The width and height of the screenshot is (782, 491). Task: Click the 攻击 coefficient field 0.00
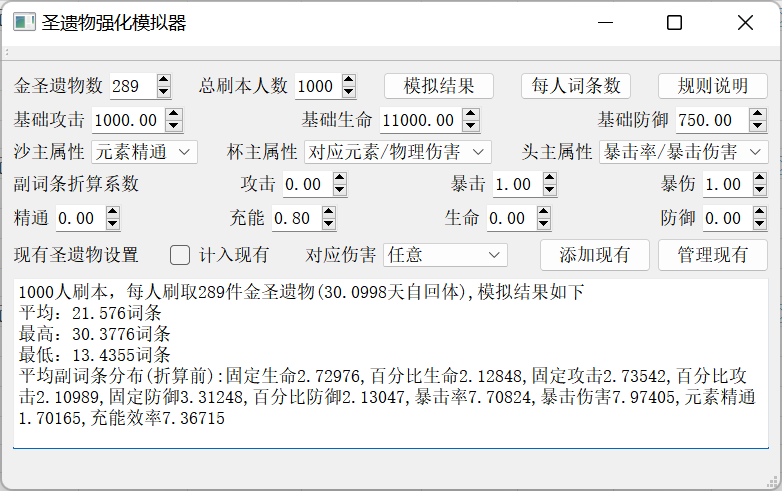[307, 184]
